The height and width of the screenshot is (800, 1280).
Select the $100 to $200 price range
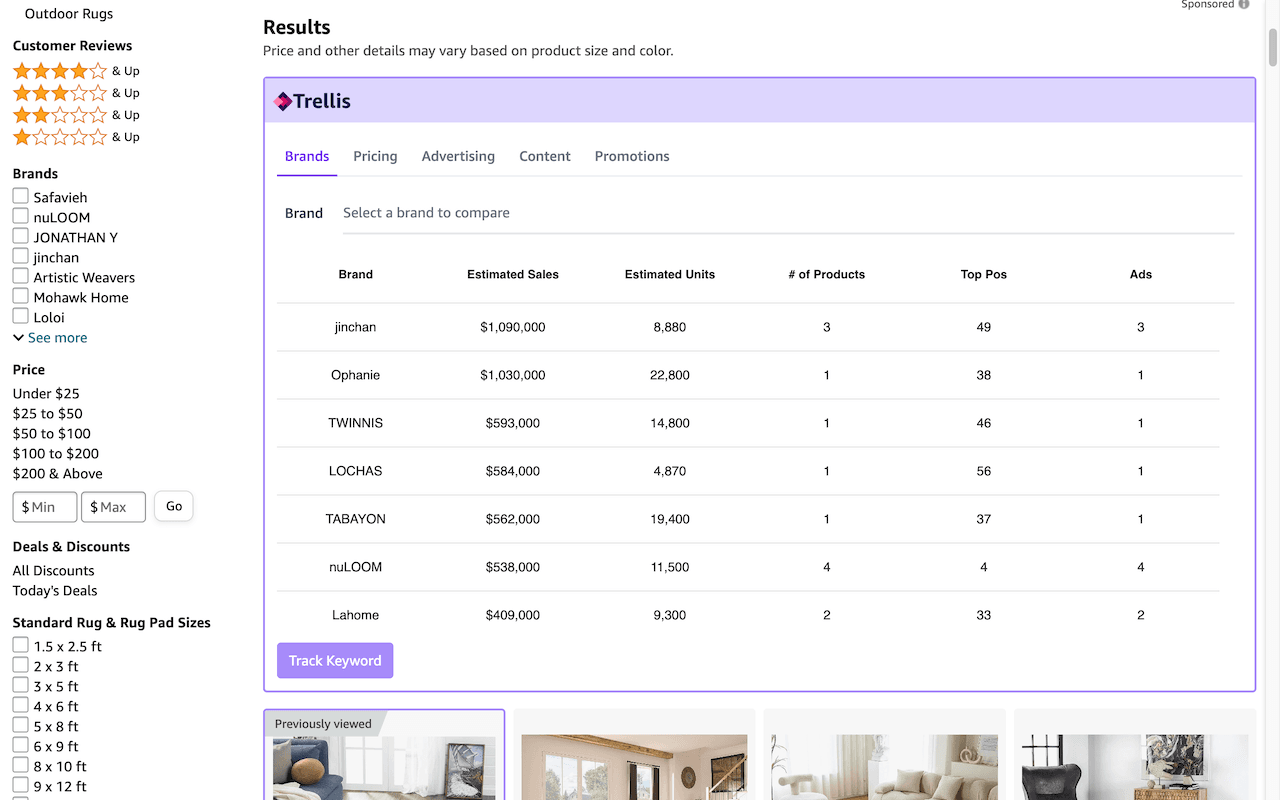[56, 454]
